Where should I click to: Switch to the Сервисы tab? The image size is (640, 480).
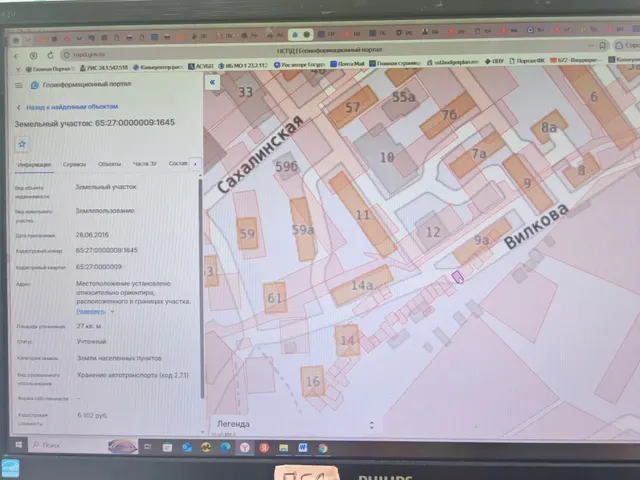74,164
